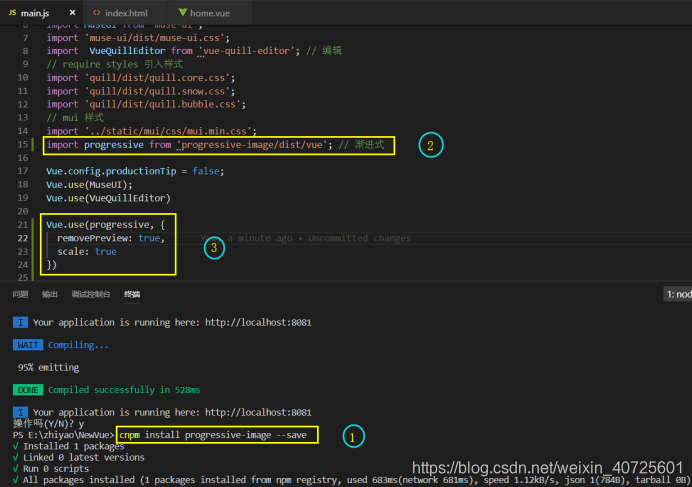Close the main.js tab
The image size is (692, 487).
coord(72,13)
